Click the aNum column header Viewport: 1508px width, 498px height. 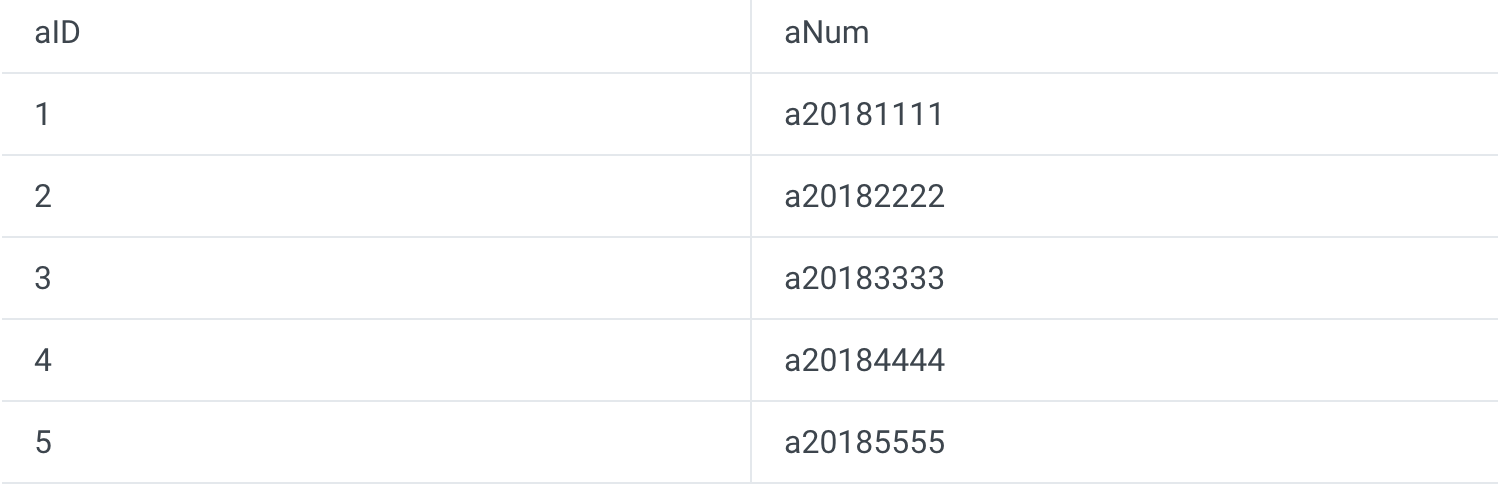click(826, 33)
